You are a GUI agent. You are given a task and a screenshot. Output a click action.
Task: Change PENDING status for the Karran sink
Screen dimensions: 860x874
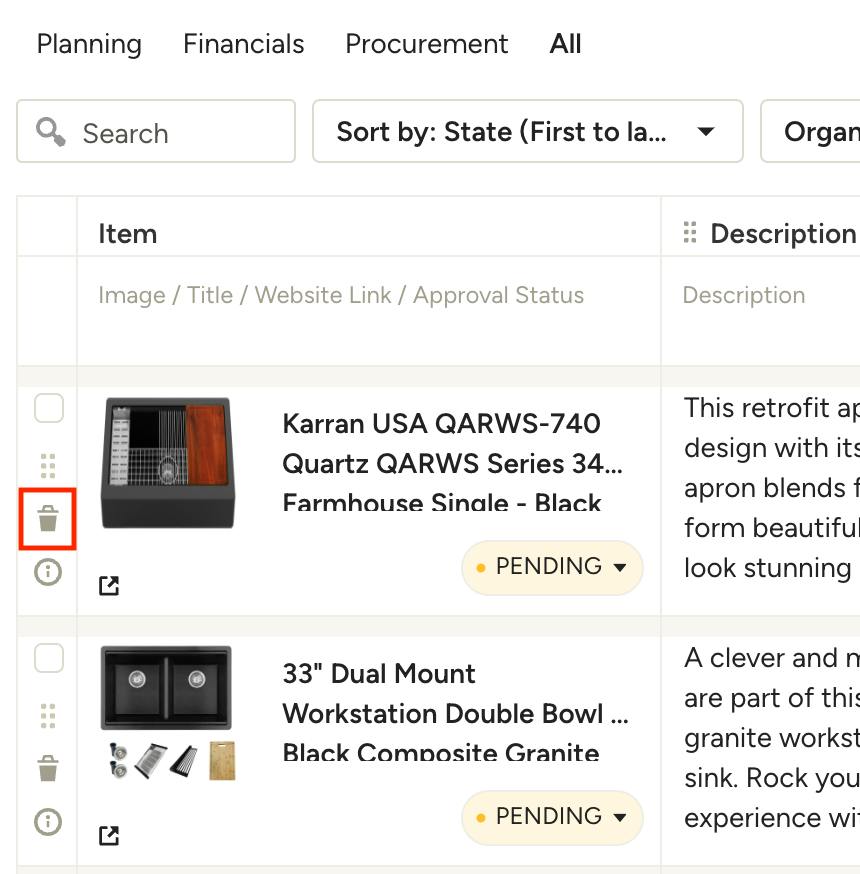(552, 567)
